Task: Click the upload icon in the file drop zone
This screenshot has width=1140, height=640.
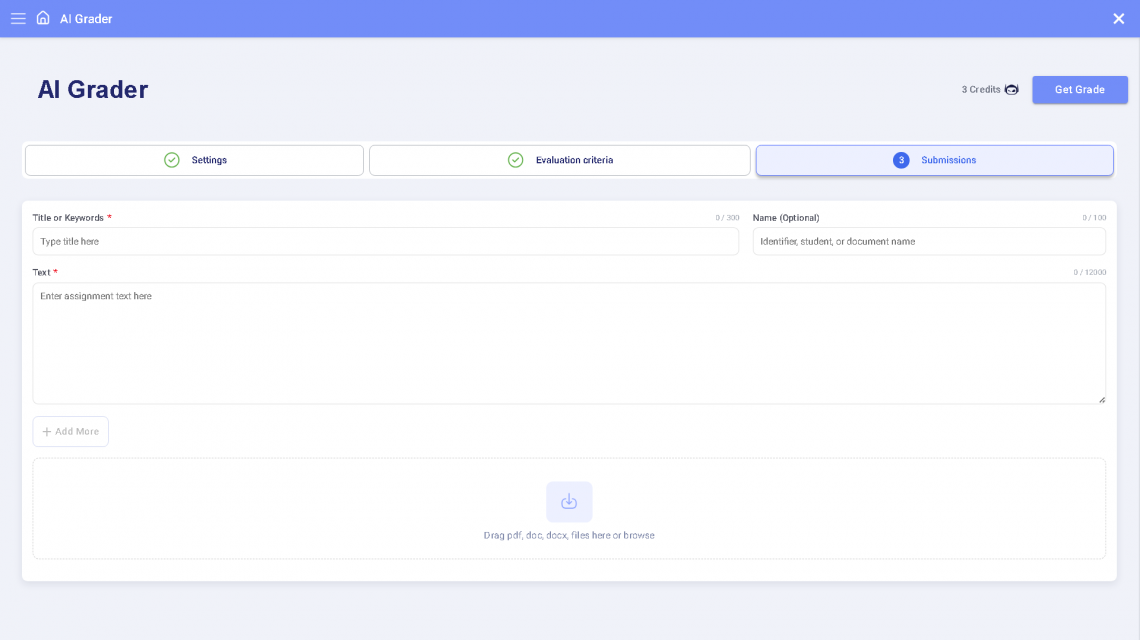Action: click(568, 502)
